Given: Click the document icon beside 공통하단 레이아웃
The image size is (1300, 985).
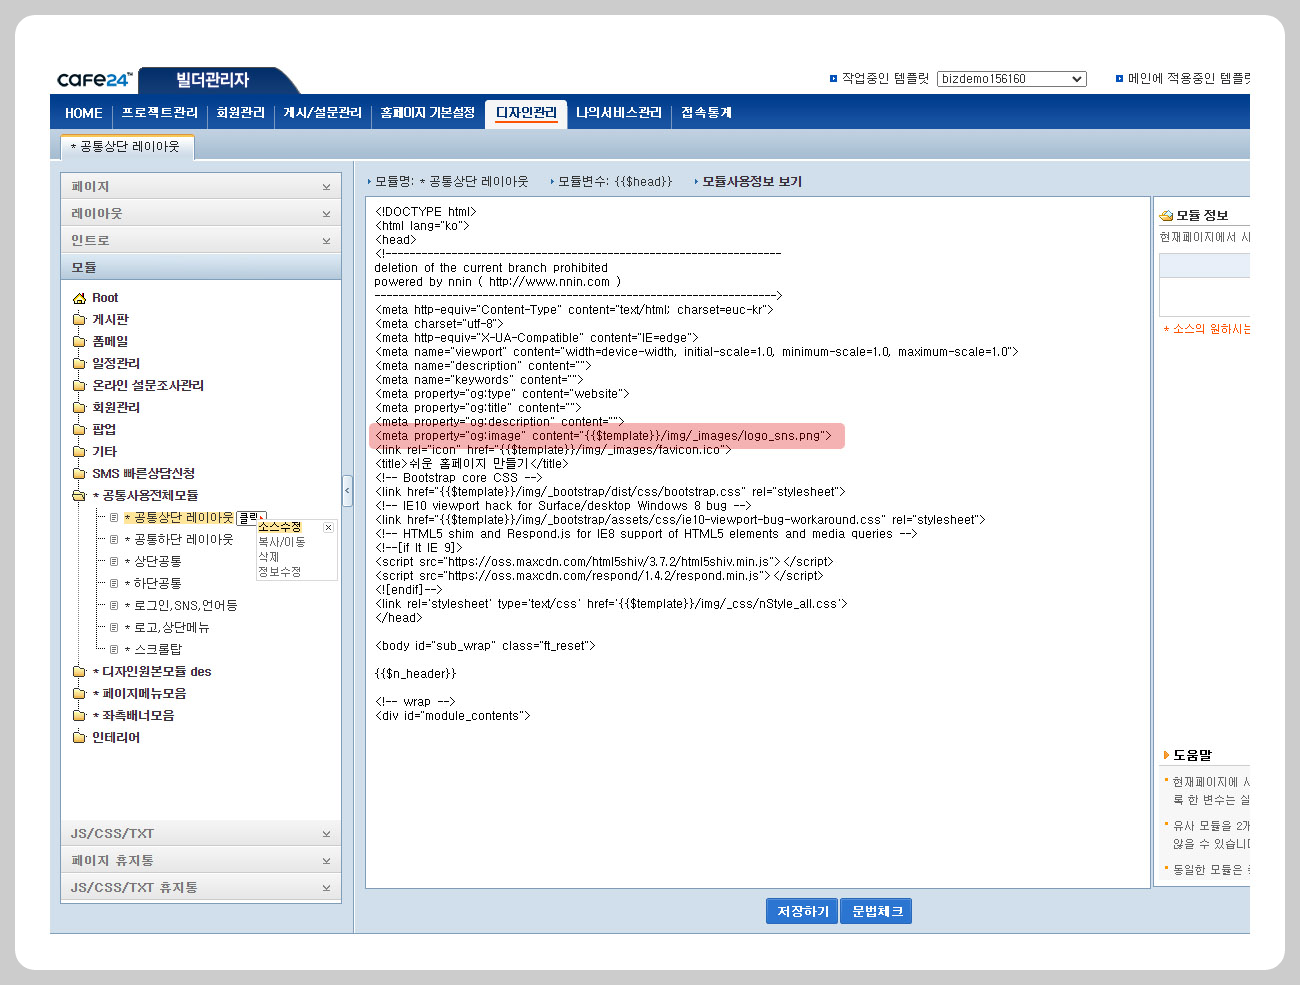Looking at the screenshot, I should [x=114, y=540].
